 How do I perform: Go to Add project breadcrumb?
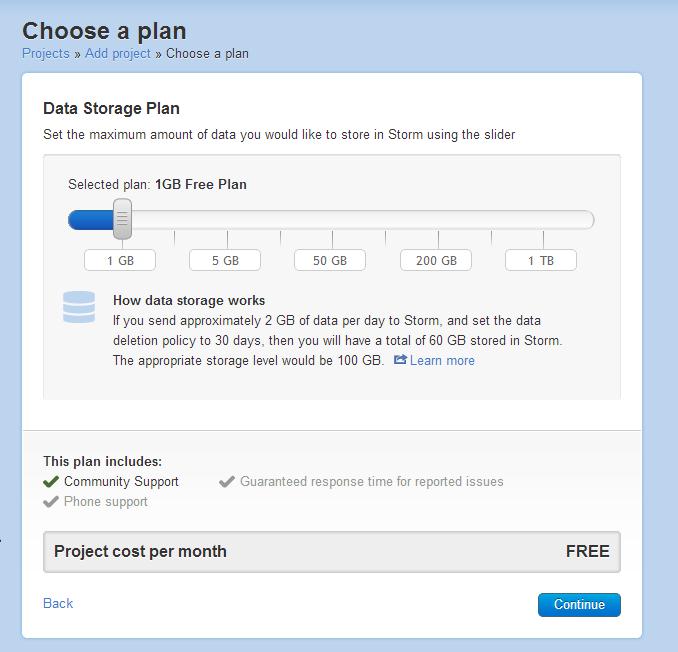coord(118,53)
